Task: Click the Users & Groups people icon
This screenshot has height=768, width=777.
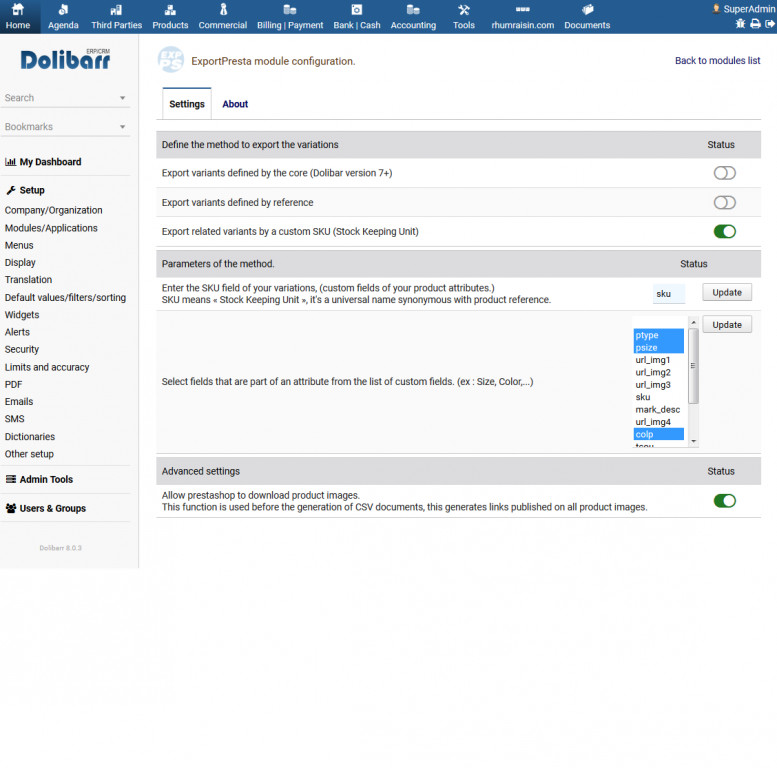Action: tap(11, 508)
